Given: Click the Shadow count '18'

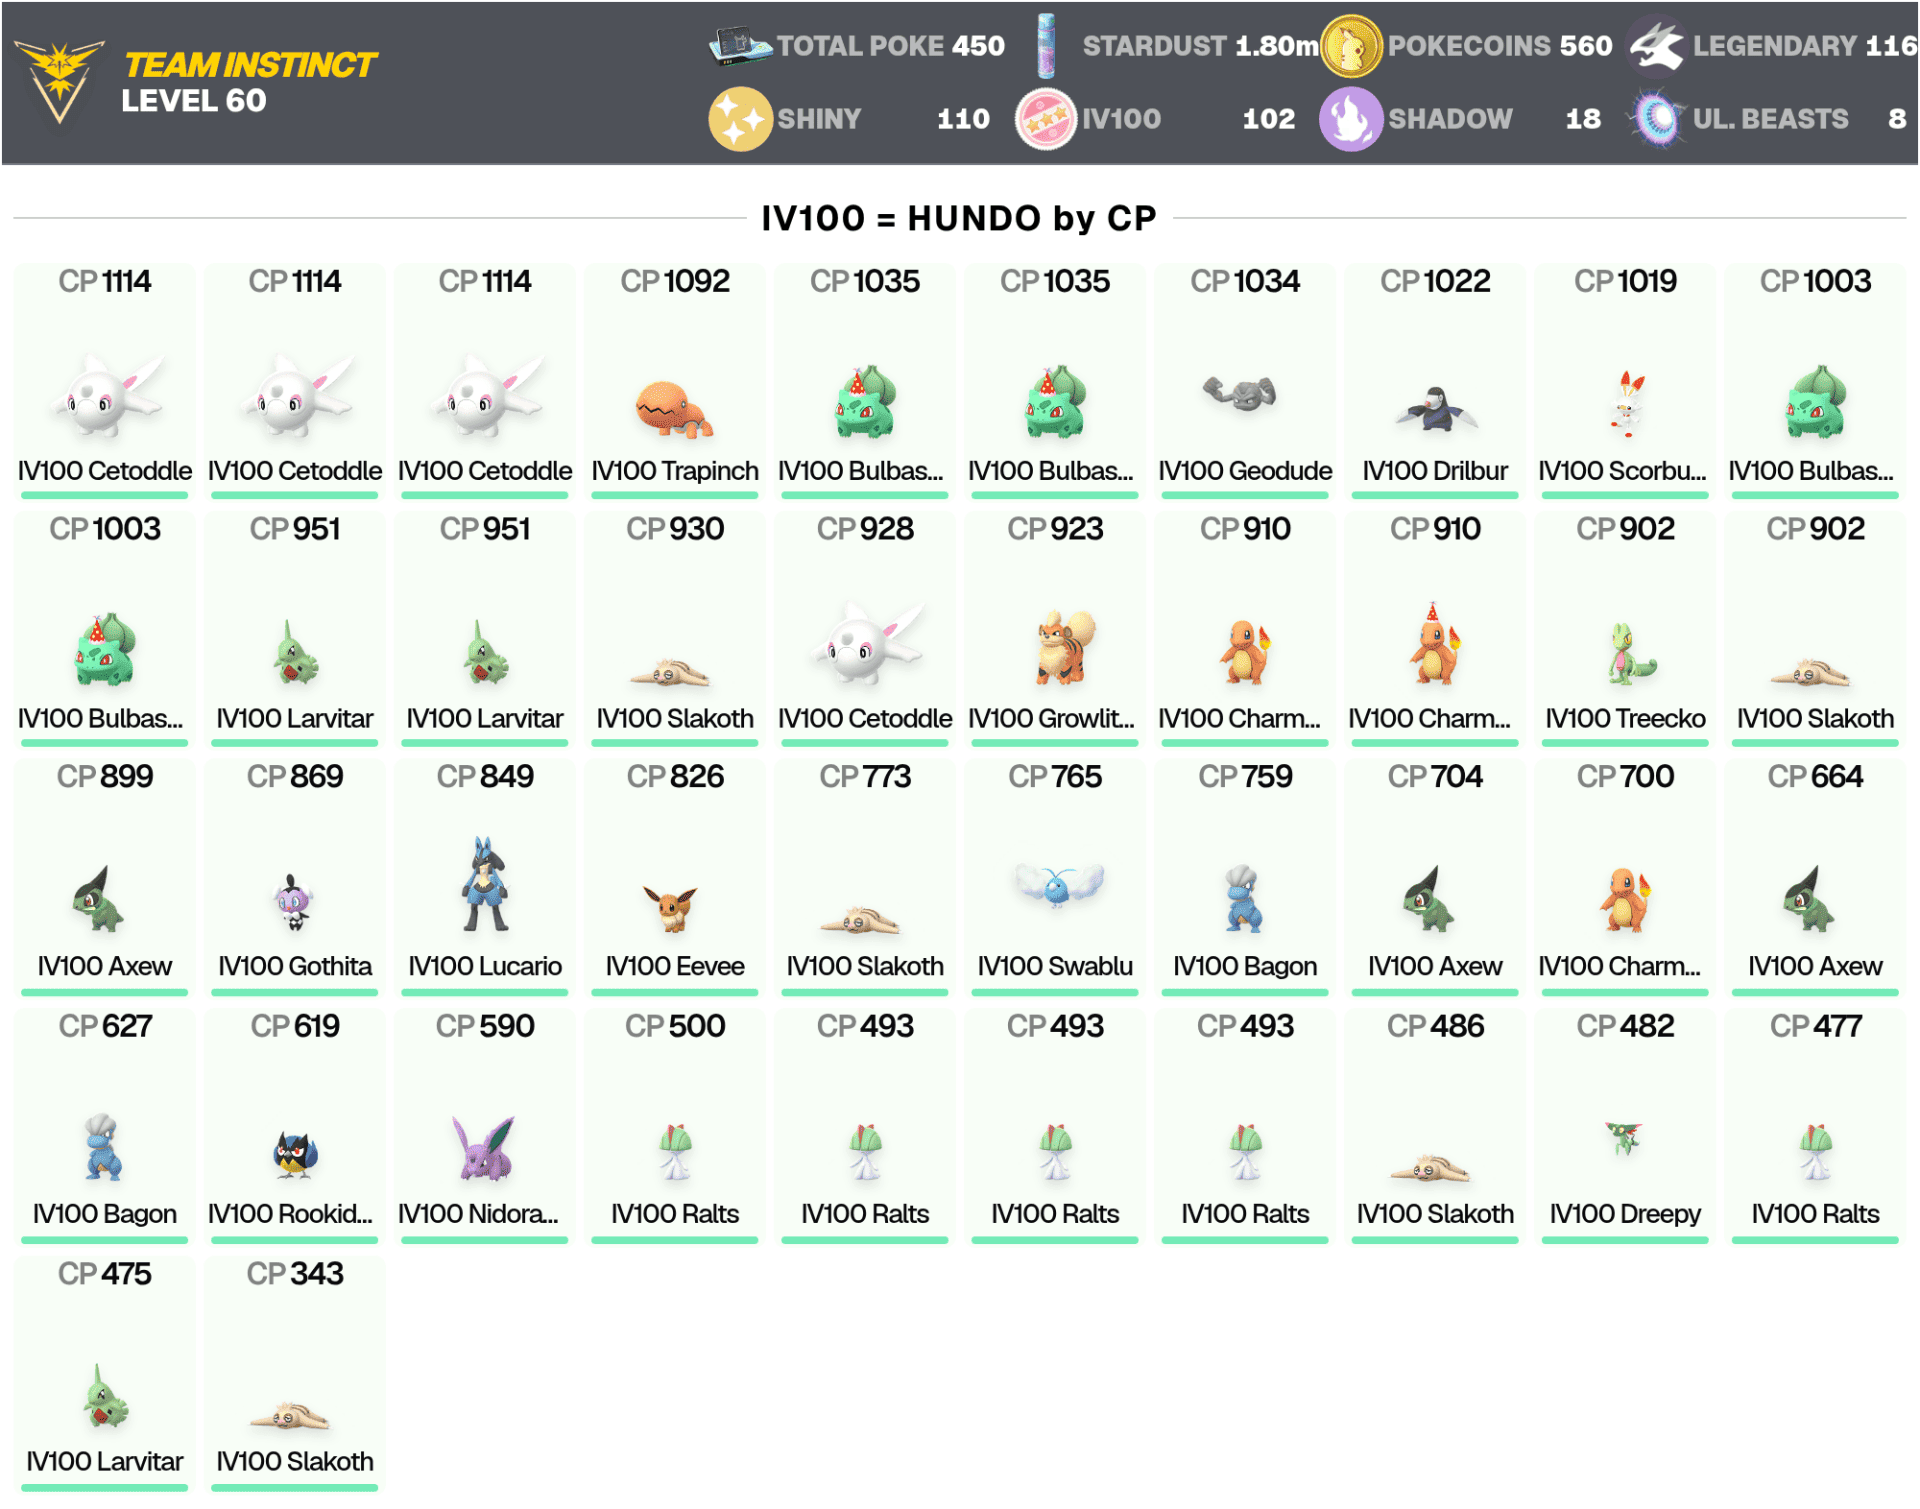Looking at the screenshot, I should pos(1583,119).
